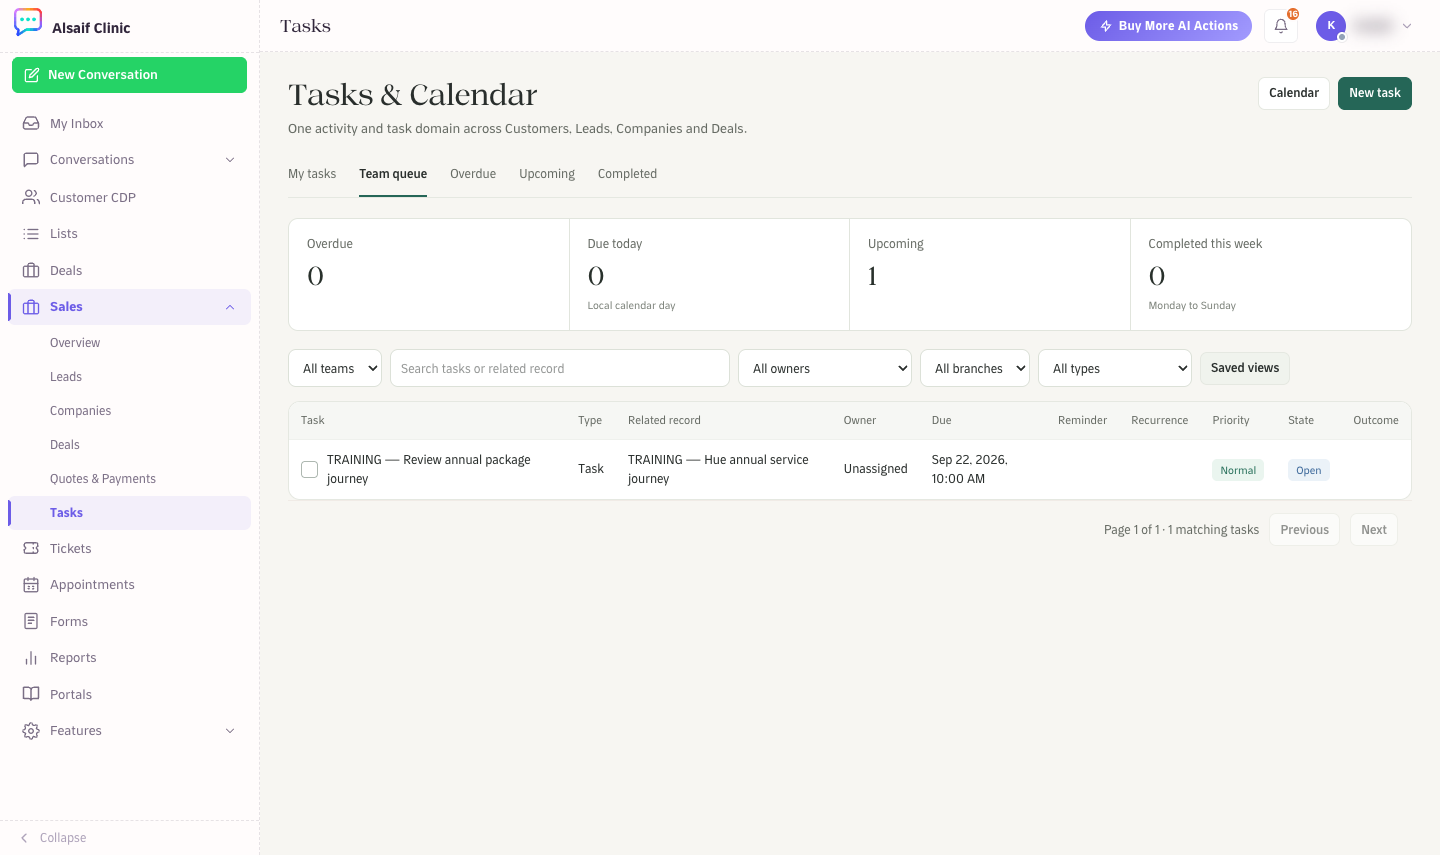The height and width of the screenshot is (855, 1440).
Task: Click the Tickets icon in sidebar
Action: click(x=31, y=548)
